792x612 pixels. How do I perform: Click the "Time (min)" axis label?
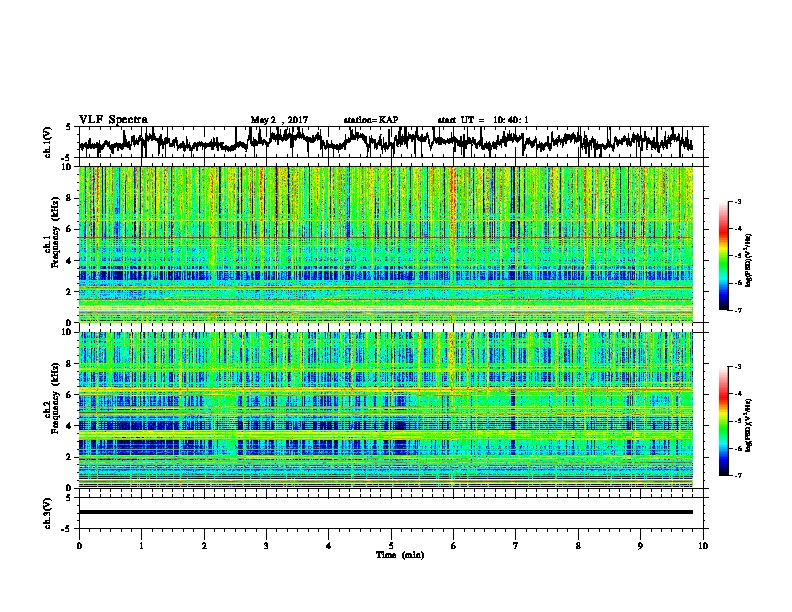click(x=400, y=555)
